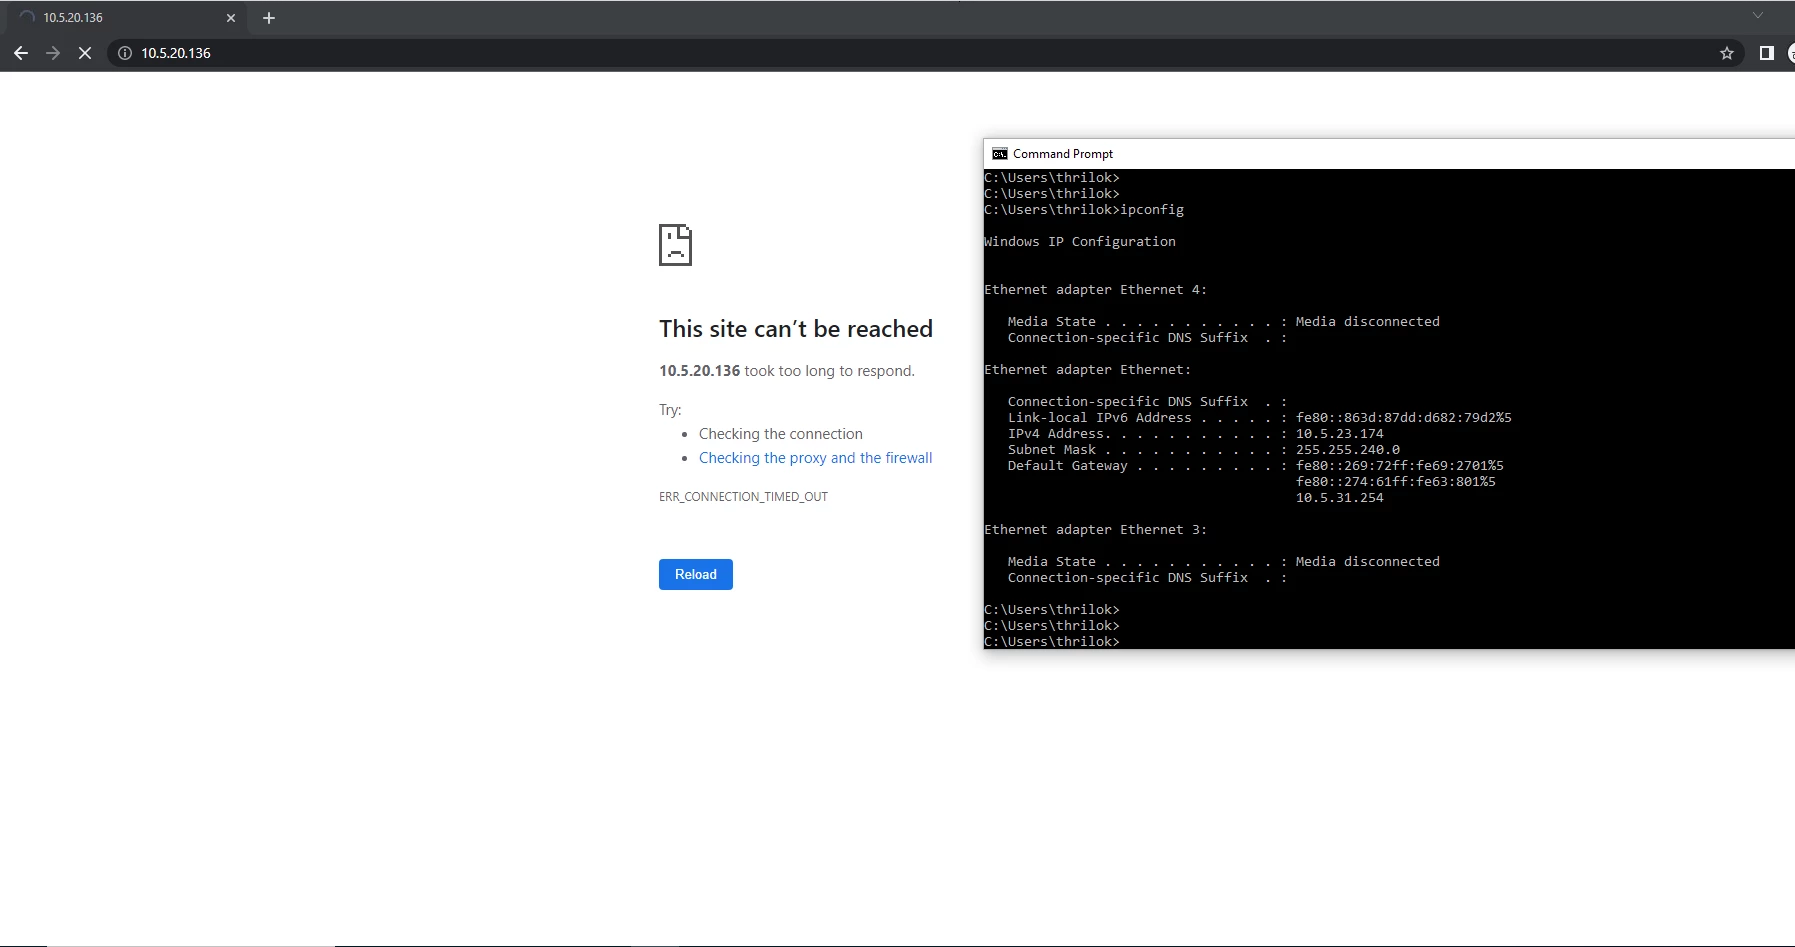Click the 'This site can't be reached' heading
The image size is (1795, 947).
point(796,329)
